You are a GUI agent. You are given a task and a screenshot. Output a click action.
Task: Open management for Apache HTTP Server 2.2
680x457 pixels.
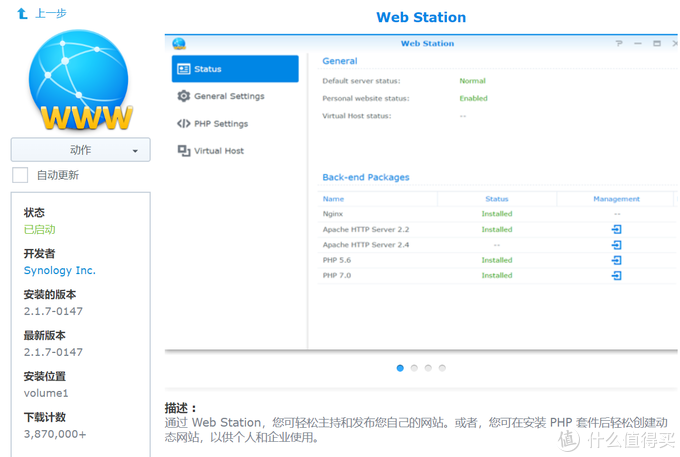(x=616, y=229)
